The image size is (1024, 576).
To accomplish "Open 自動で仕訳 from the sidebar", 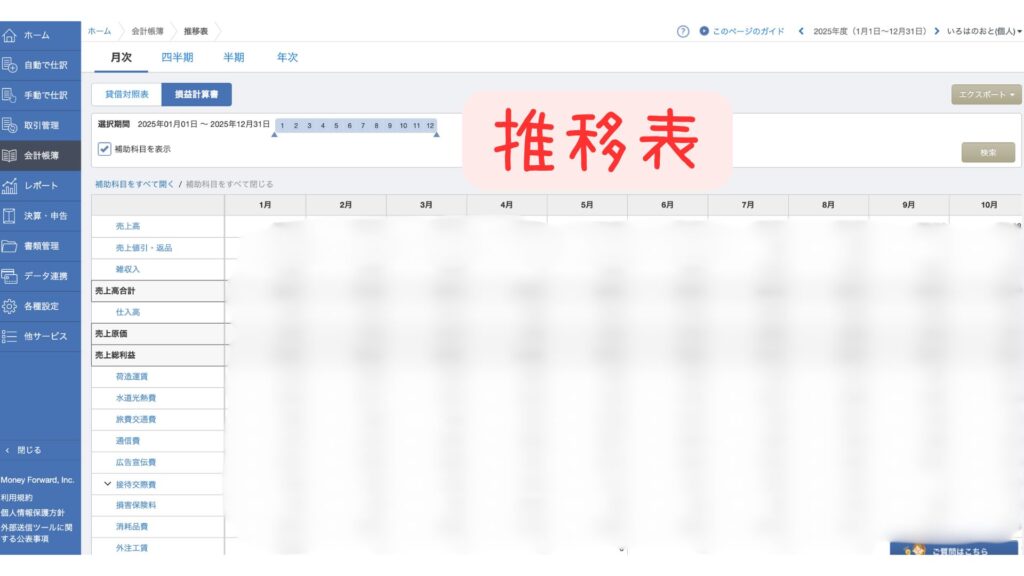I will pos(10,62).
